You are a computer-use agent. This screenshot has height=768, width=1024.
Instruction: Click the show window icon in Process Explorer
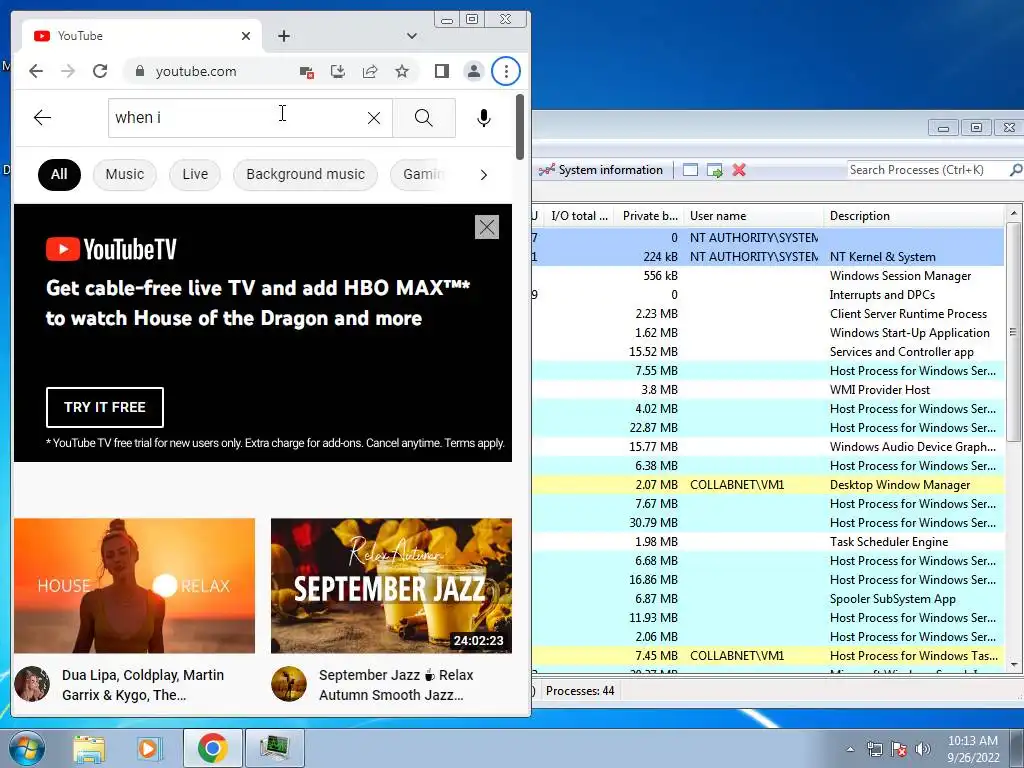click(x=690, y=170)
